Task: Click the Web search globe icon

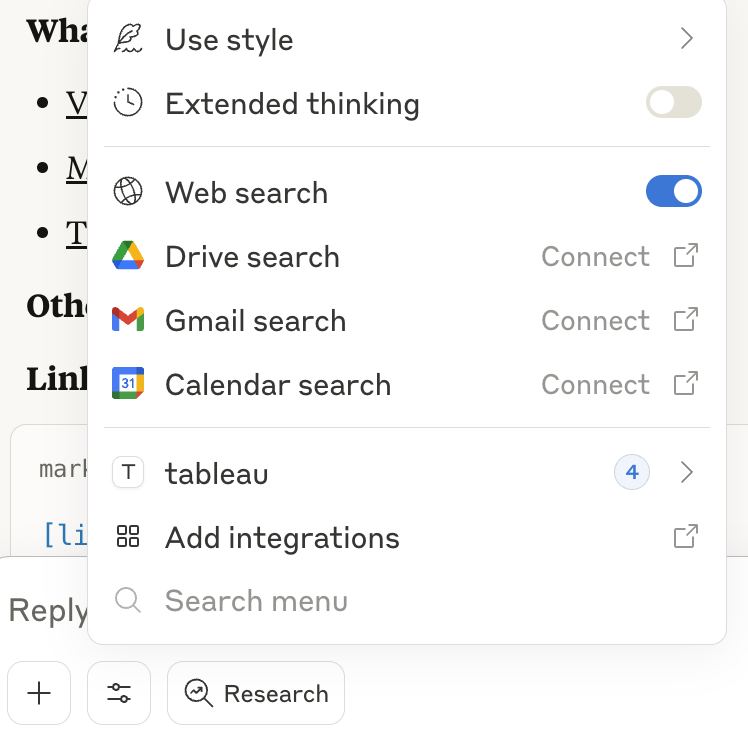Action: (128, 192)
